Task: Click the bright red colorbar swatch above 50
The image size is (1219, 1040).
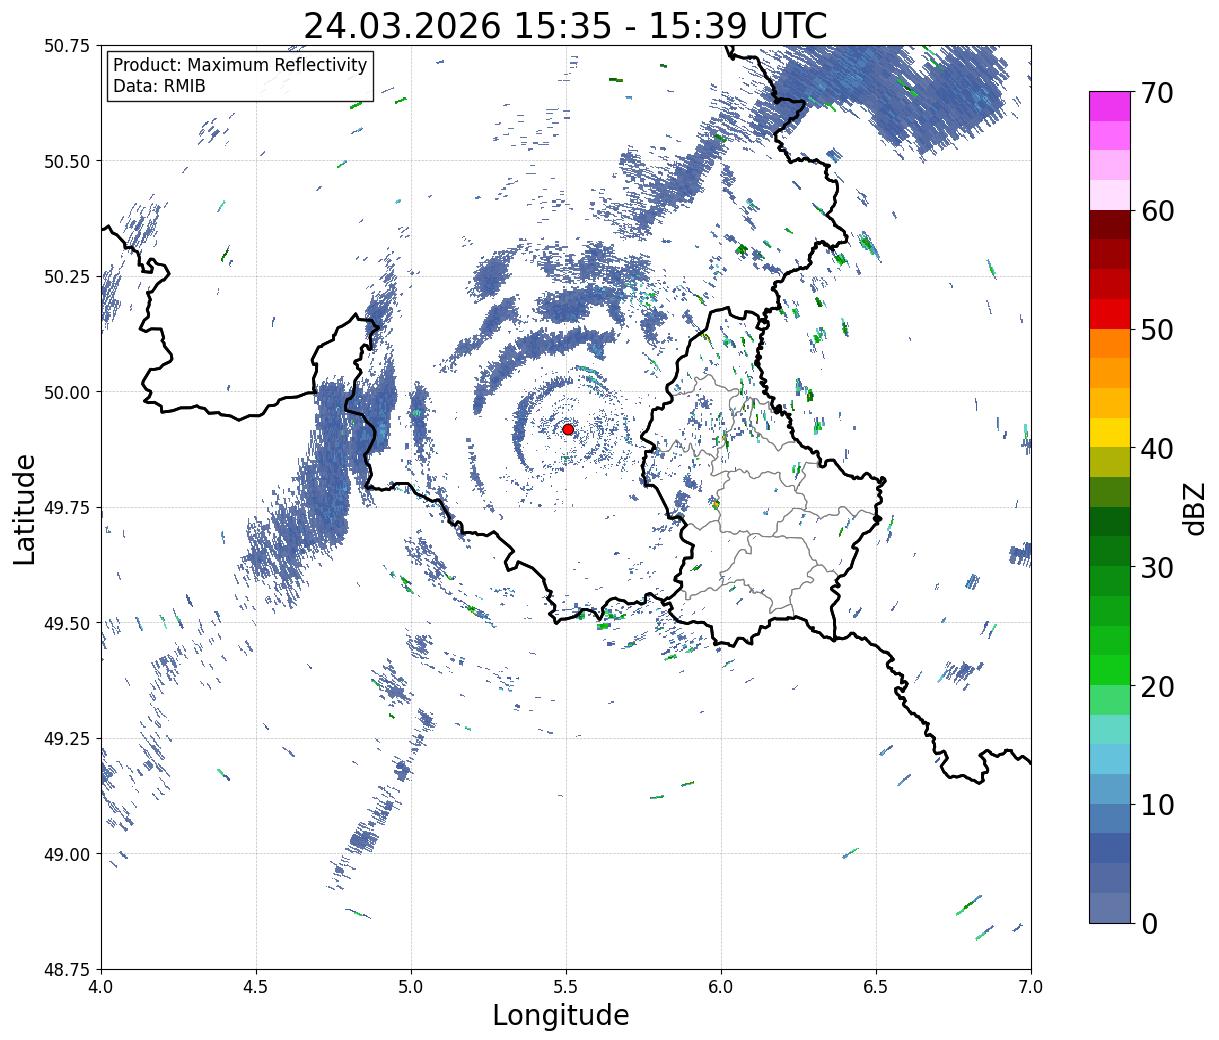Action: [x=1110, y=313]
